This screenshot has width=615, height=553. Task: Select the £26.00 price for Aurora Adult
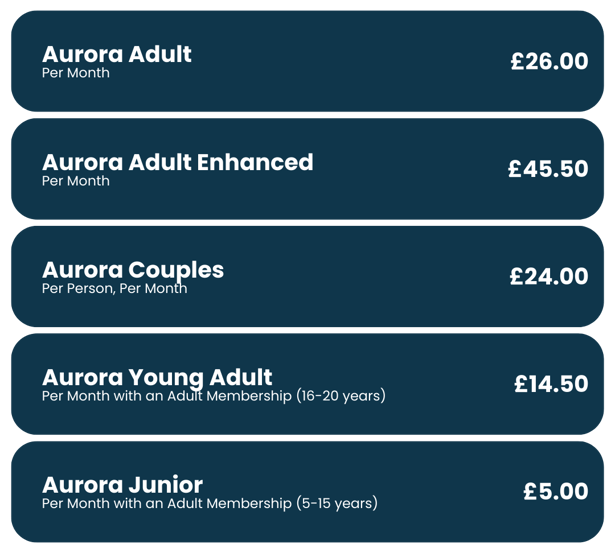tap(548, 62)
